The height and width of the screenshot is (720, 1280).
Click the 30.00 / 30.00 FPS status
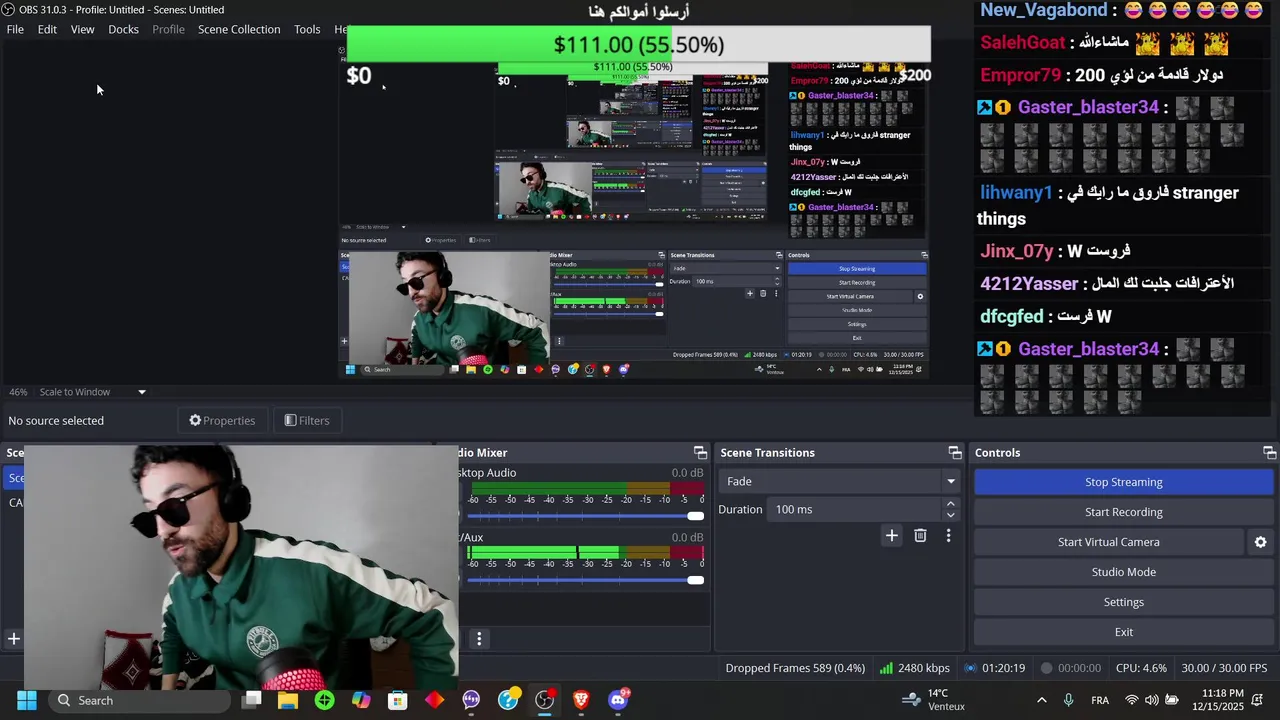(1224, 668)
